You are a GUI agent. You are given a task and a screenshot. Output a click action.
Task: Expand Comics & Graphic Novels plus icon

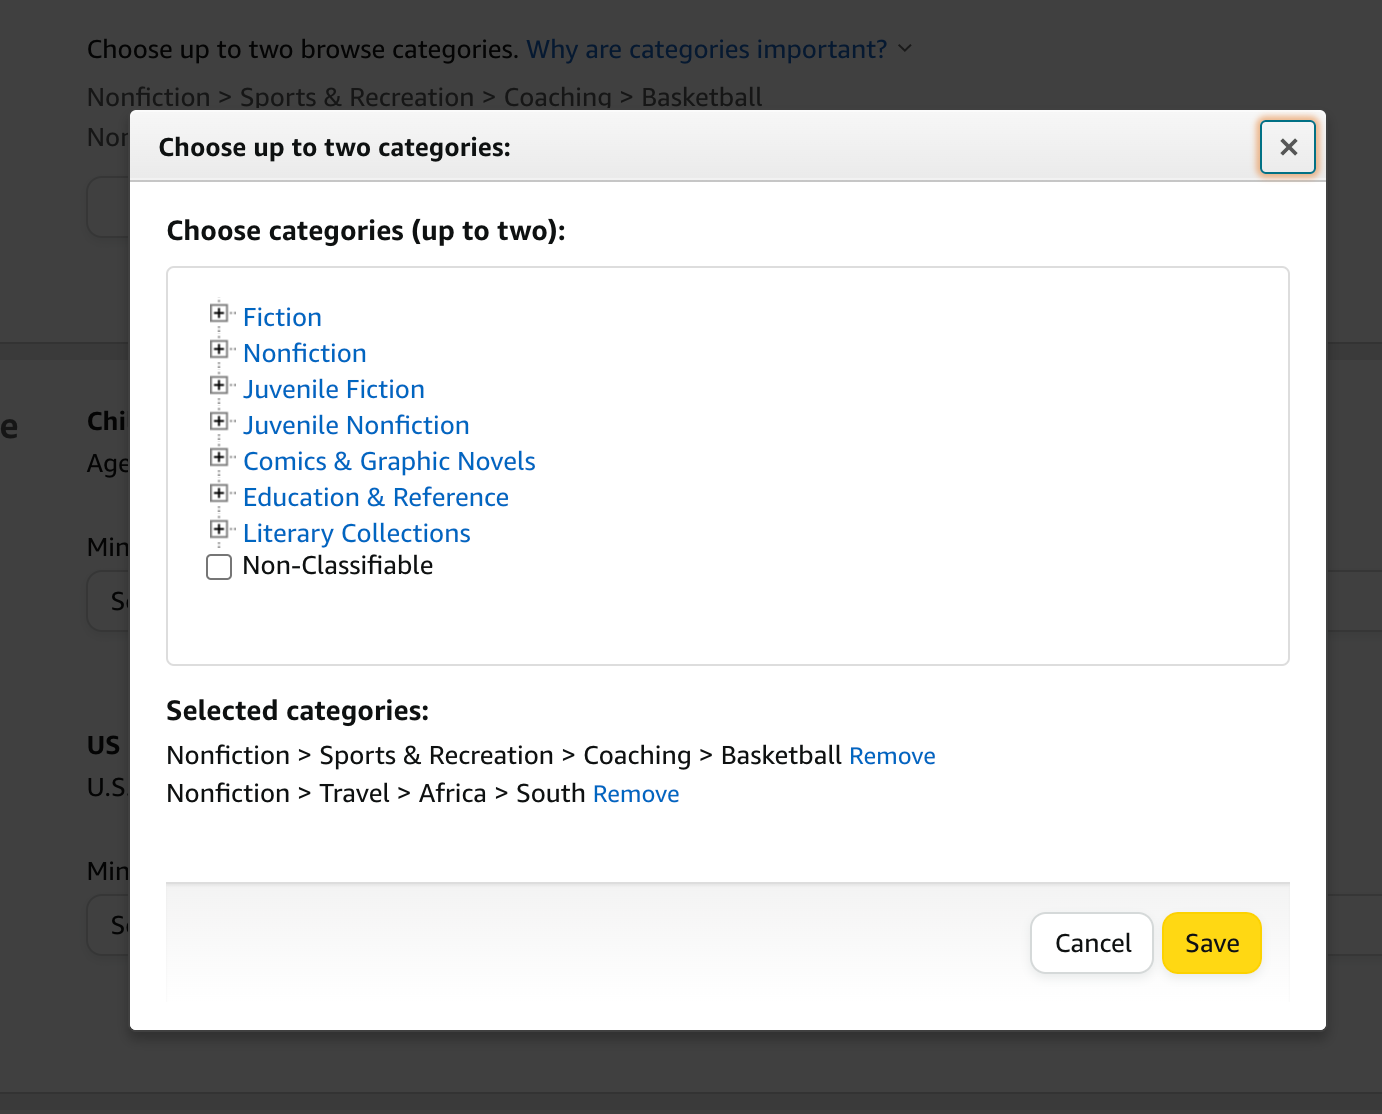point(219,457)
